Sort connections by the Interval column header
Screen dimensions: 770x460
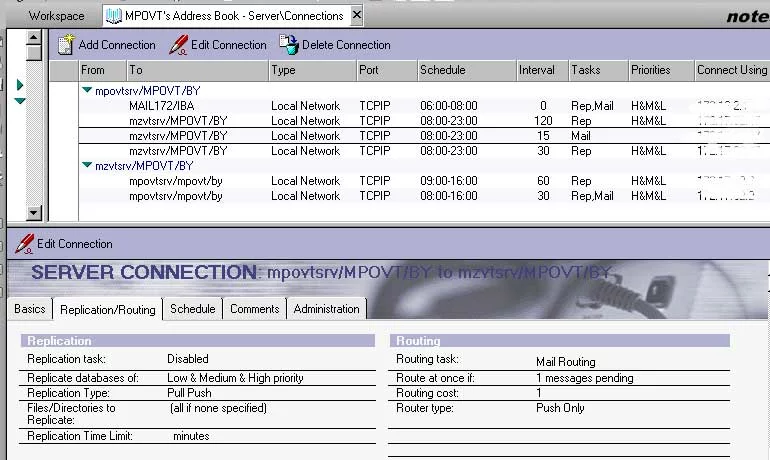click(537, 70)
